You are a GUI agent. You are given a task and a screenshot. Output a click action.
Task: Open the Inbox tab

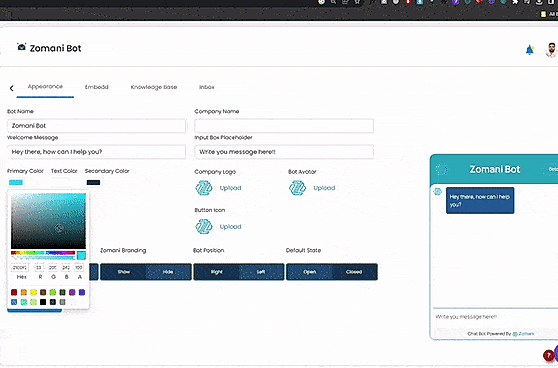(207, 87)
